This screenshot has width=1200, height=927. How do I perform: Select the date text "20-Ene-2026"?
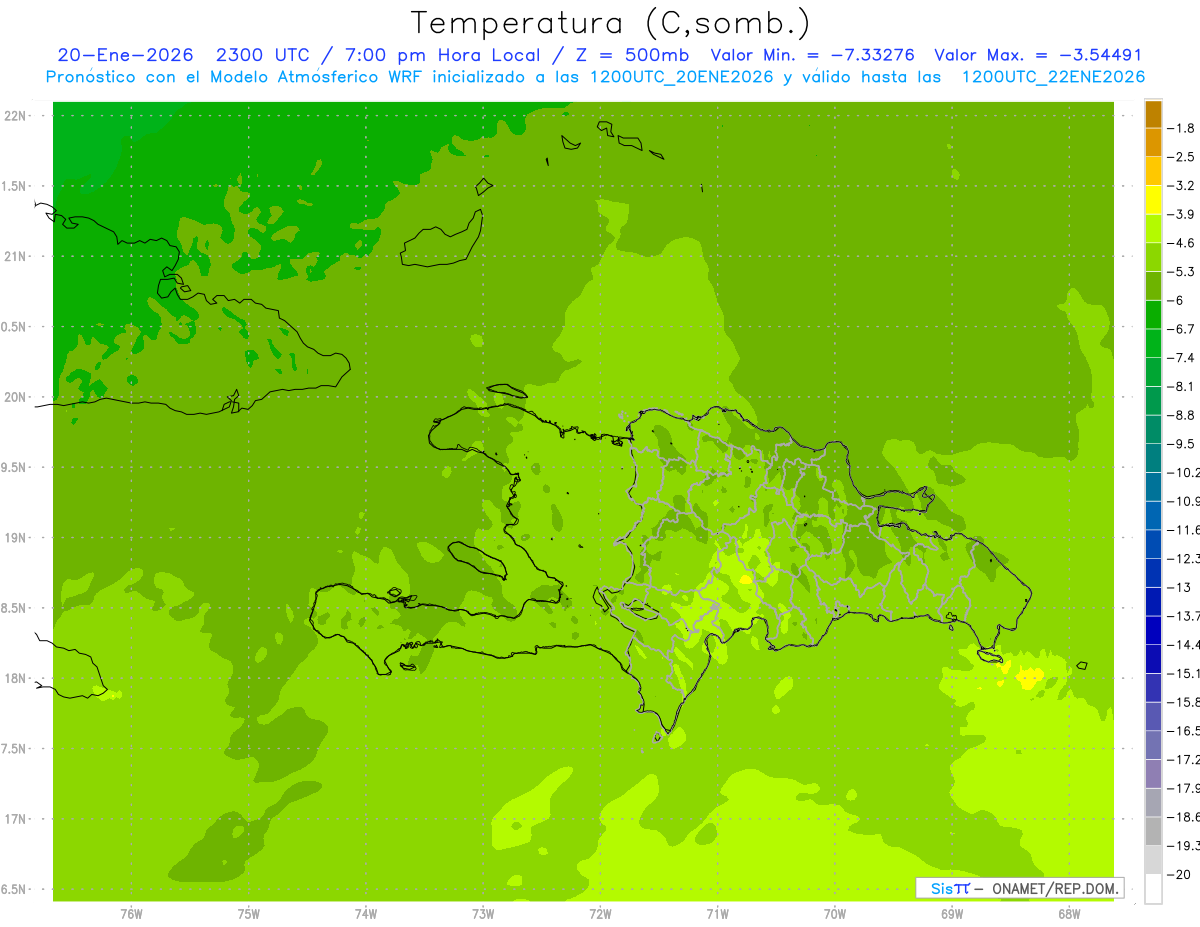(x=125, y=55)
